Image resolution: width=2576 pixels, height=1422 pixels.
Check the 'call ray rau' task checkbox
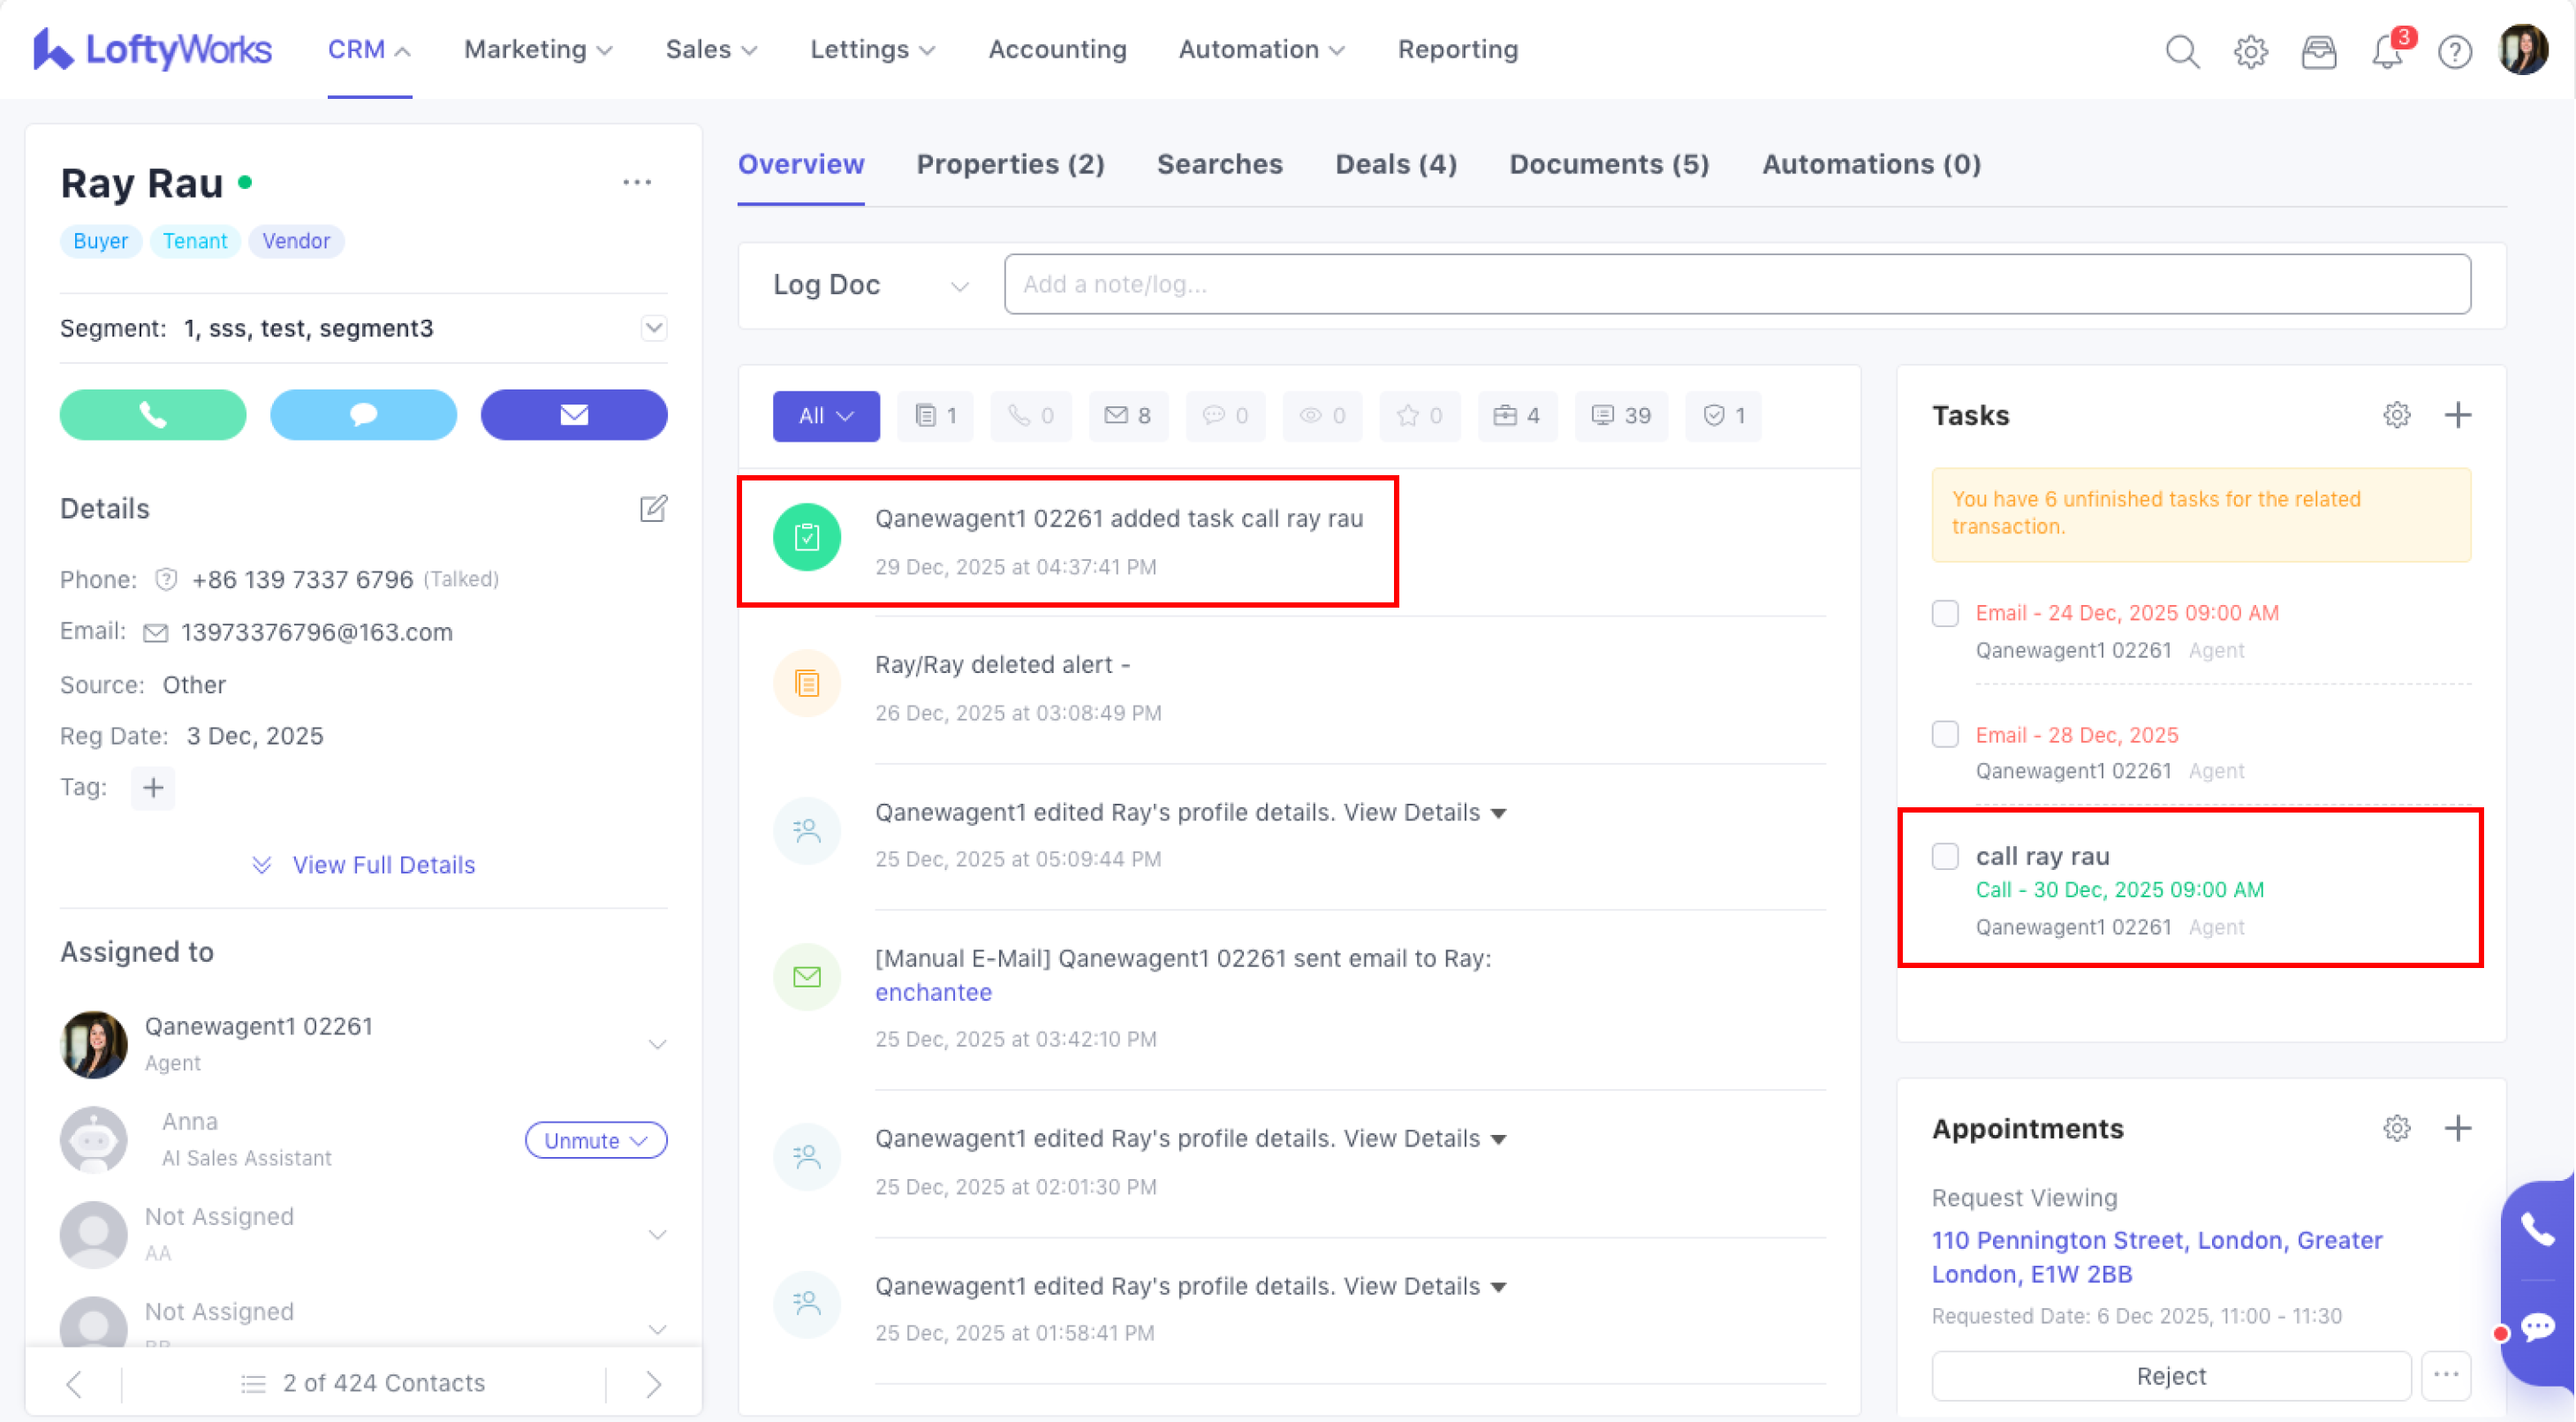coord(1944,856)
